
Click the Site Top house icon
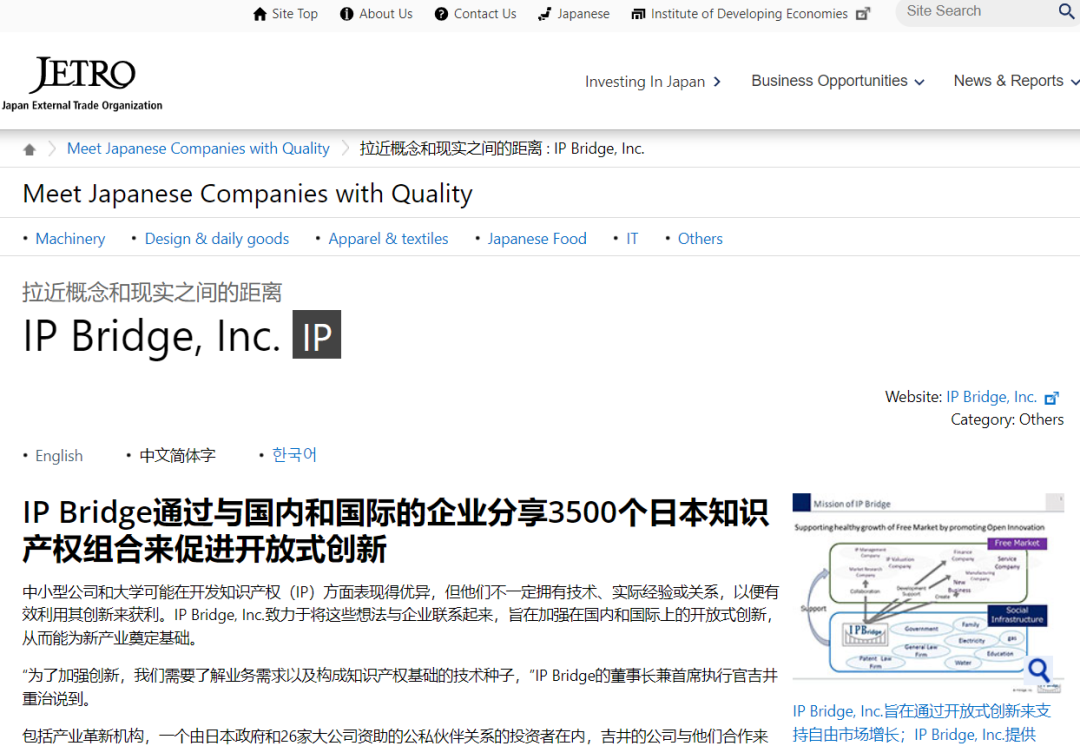(x=260, y=14)
